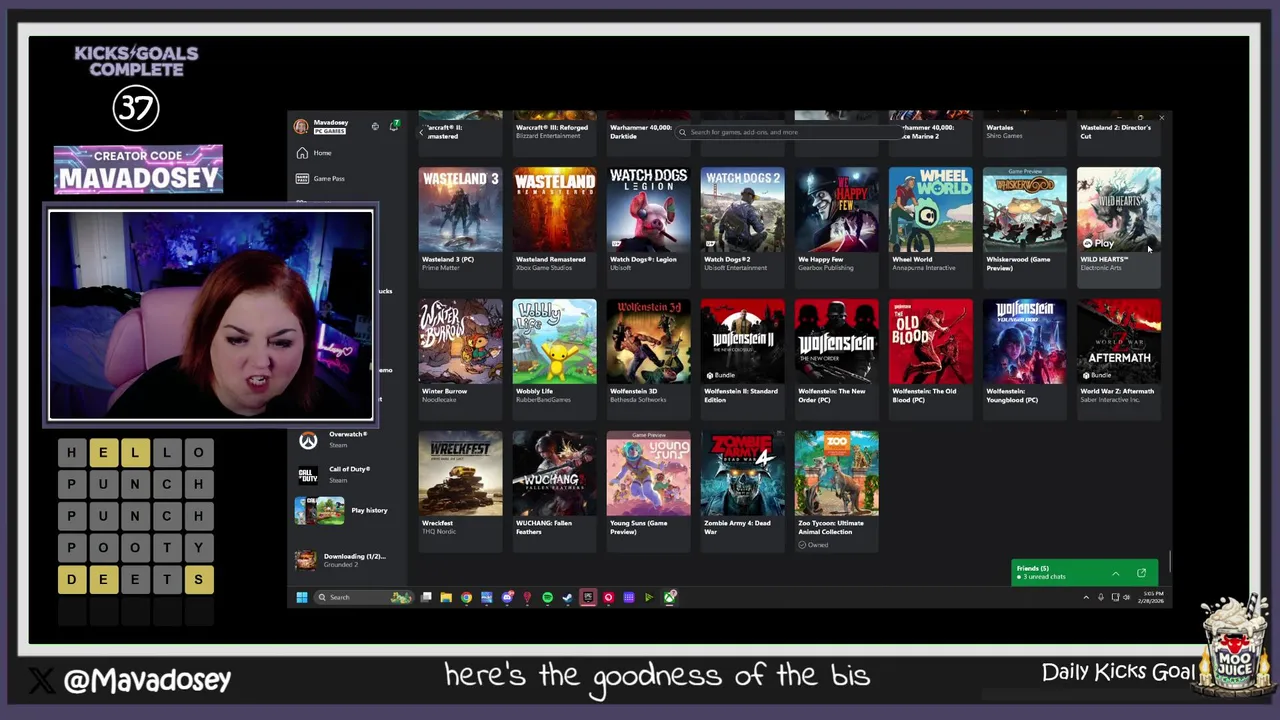
Task: Select the Wolfenstein: Youngblood cover
Action: point(1024,342)
